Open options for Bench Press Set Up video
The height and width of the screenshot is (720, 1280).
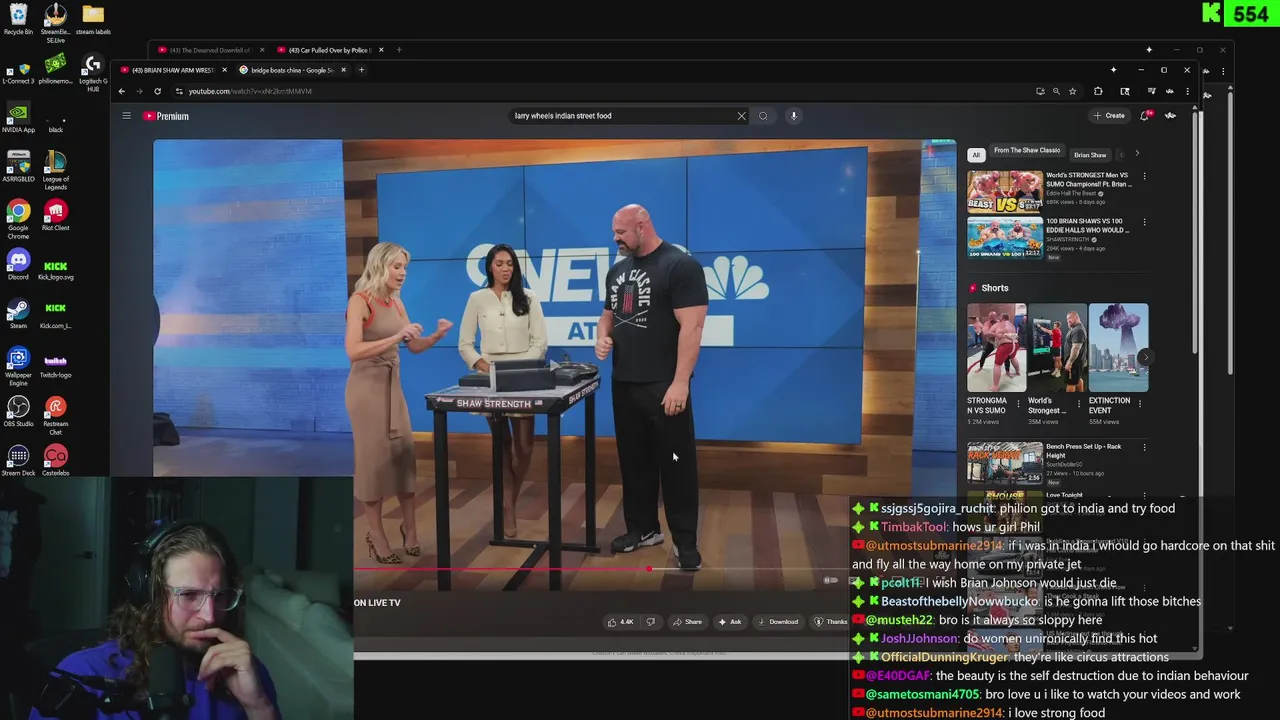(1144, 447)
